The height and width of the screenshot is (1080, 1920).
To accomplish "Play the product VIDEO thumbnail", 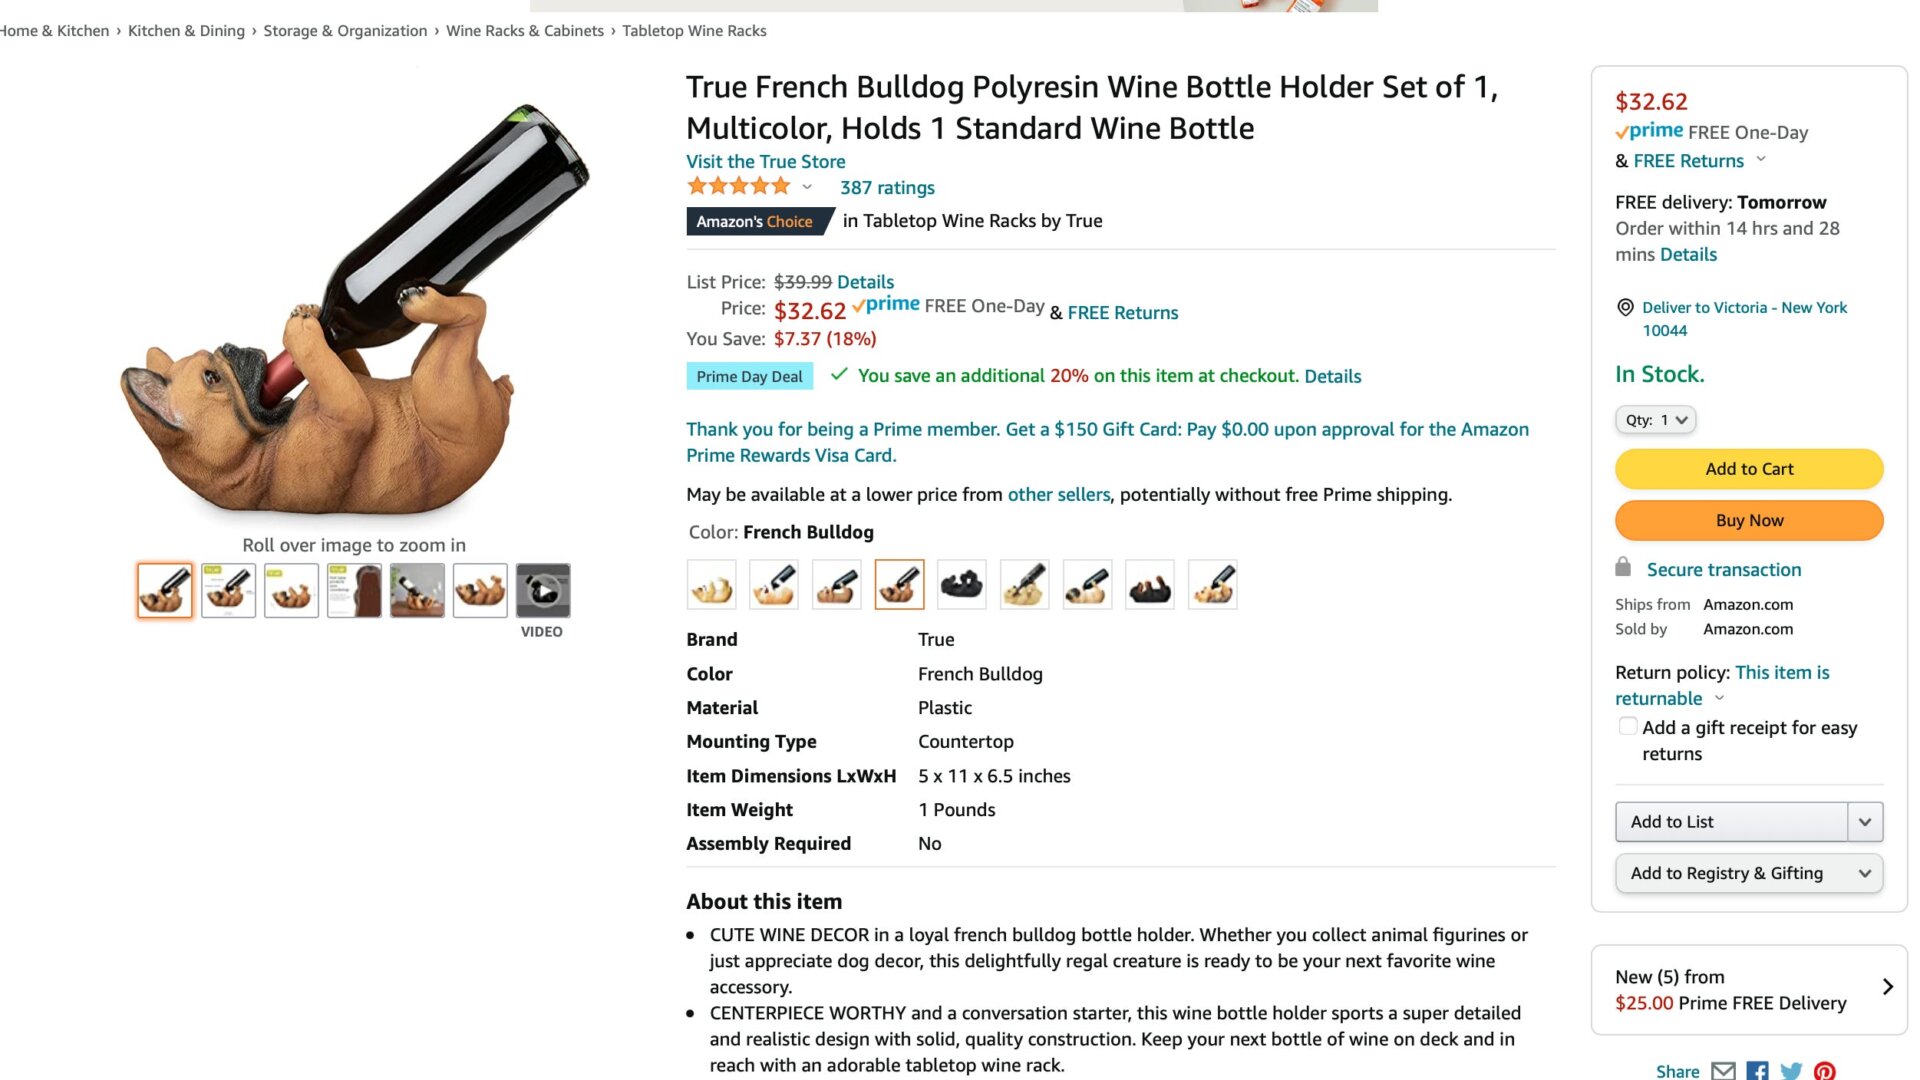I will (x=542, y=592).
